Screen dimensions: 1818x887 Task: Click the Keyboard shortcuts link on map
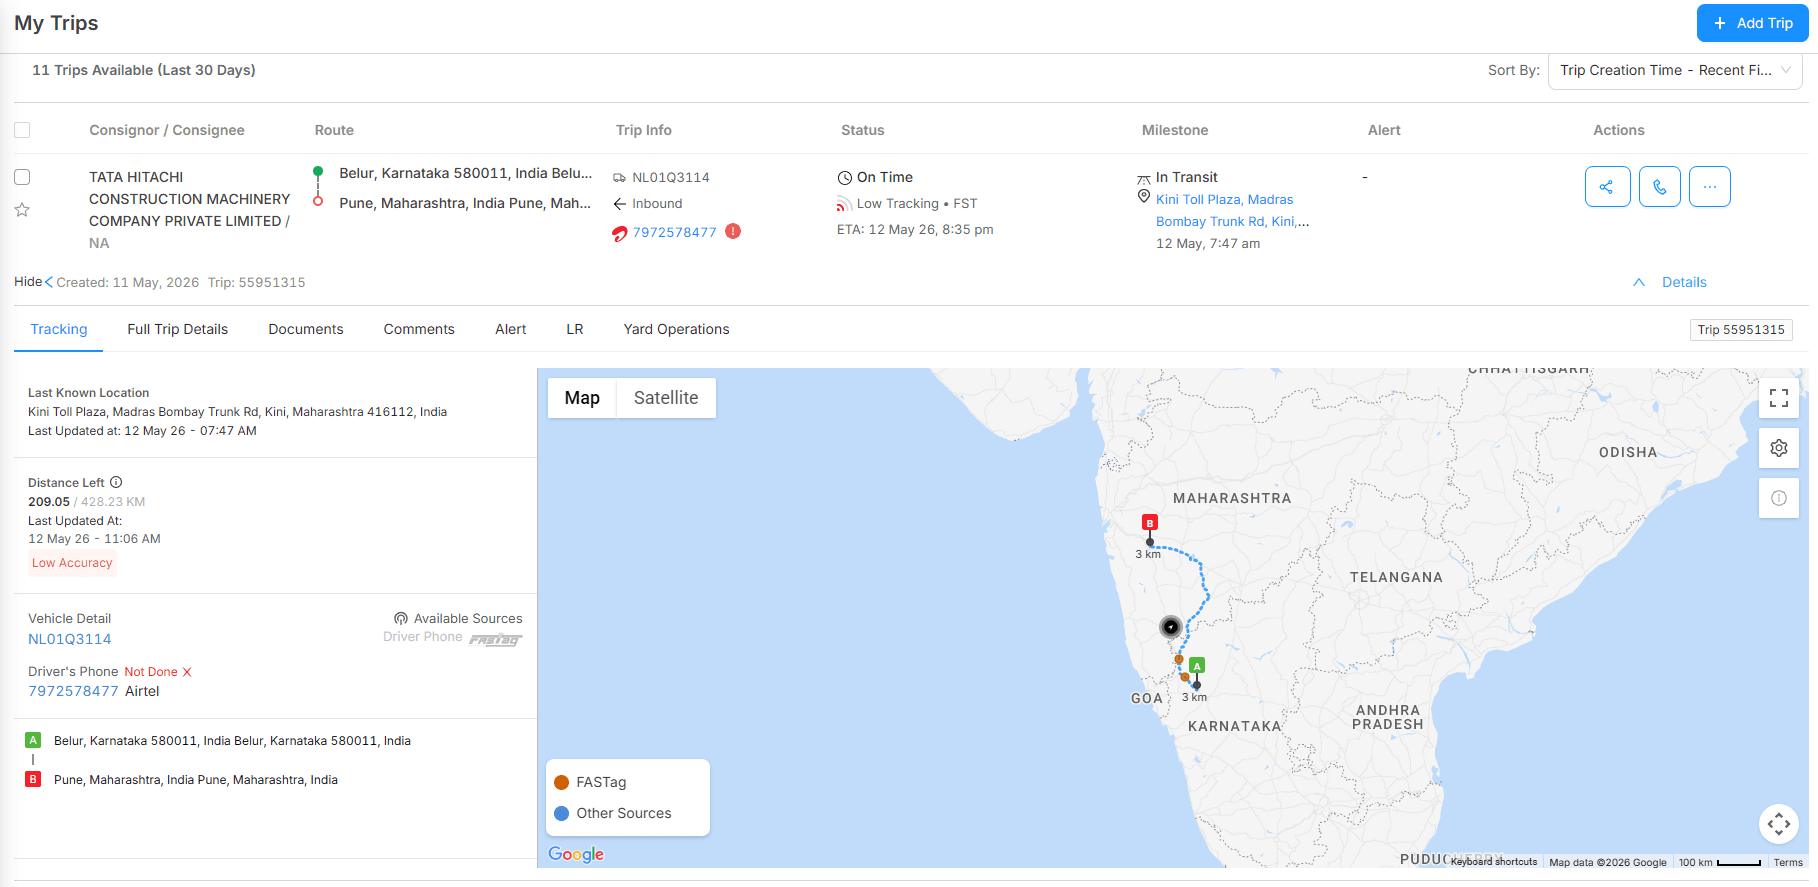point(1494,862)
